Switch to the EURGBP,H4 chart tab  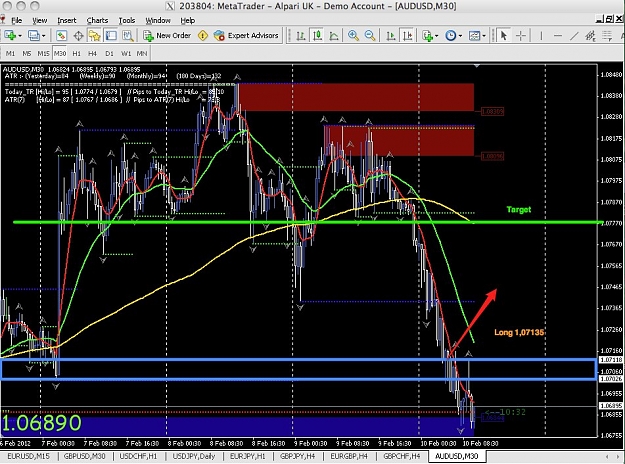pyautogui.click(x=349, y=456)
